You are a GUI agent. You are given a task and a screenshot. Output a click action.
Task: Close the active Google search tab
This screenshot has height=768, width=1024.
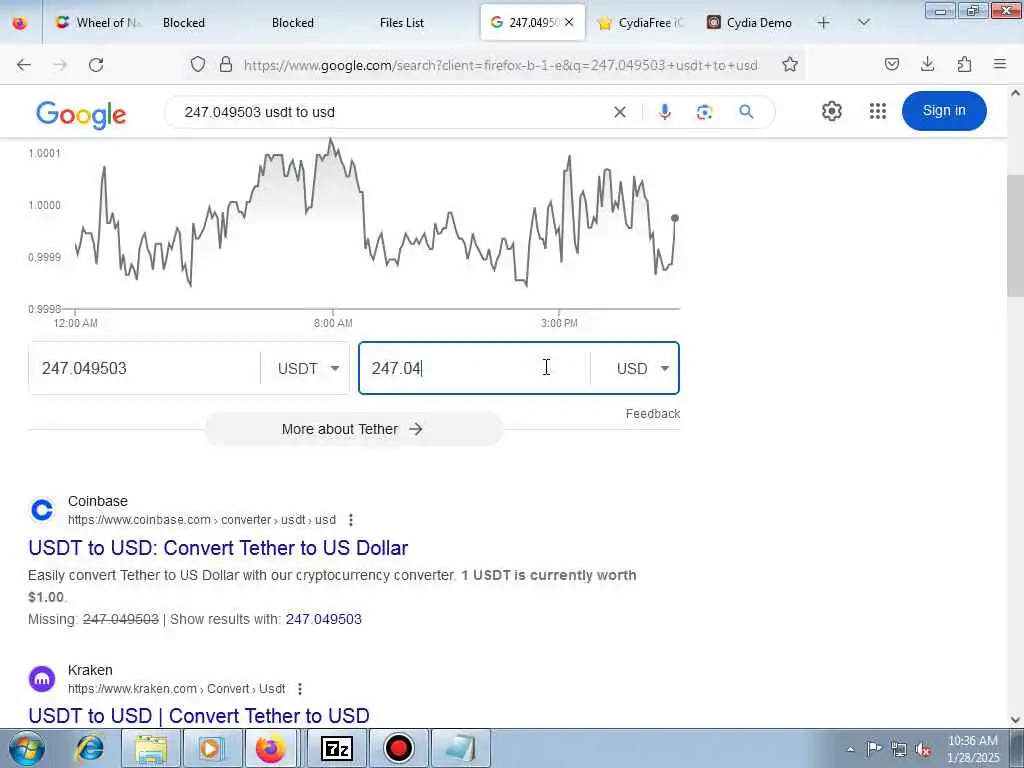click(569, 22)
